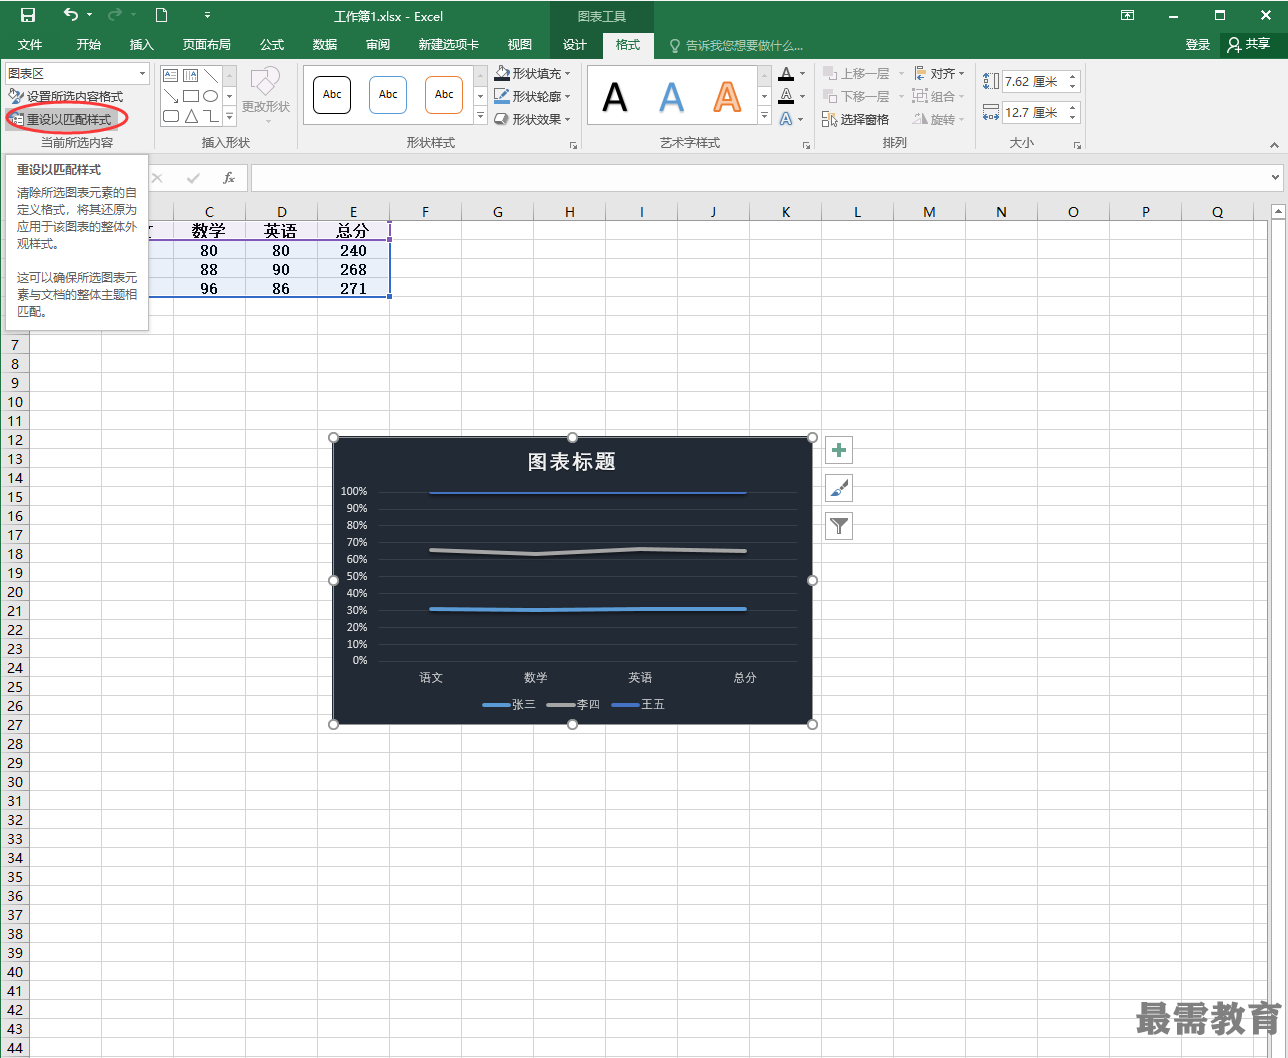The image size is (1288, 1058).
Task: Click 重设以匹配样式 button
Action: pos(61,119)
